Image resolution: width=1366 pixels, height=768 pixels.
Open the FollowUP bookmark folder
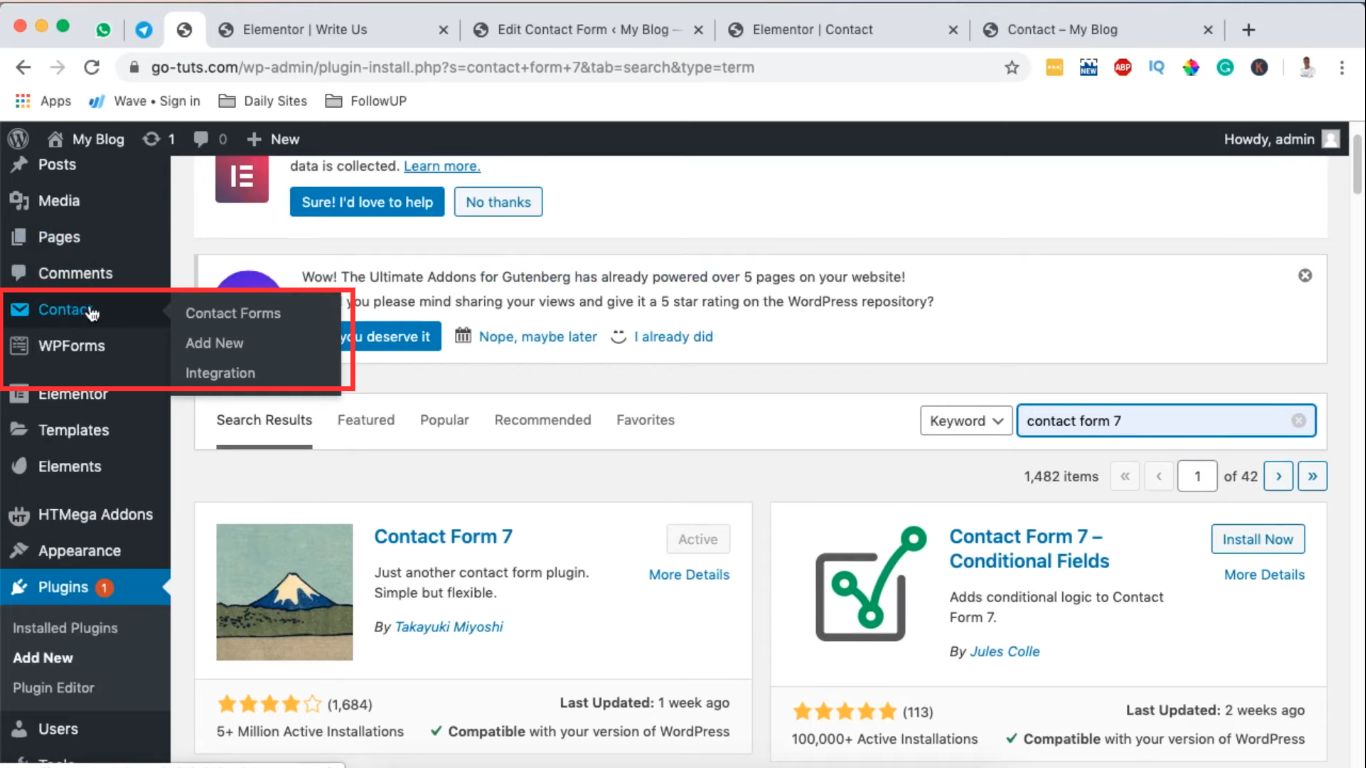(365, 101)
